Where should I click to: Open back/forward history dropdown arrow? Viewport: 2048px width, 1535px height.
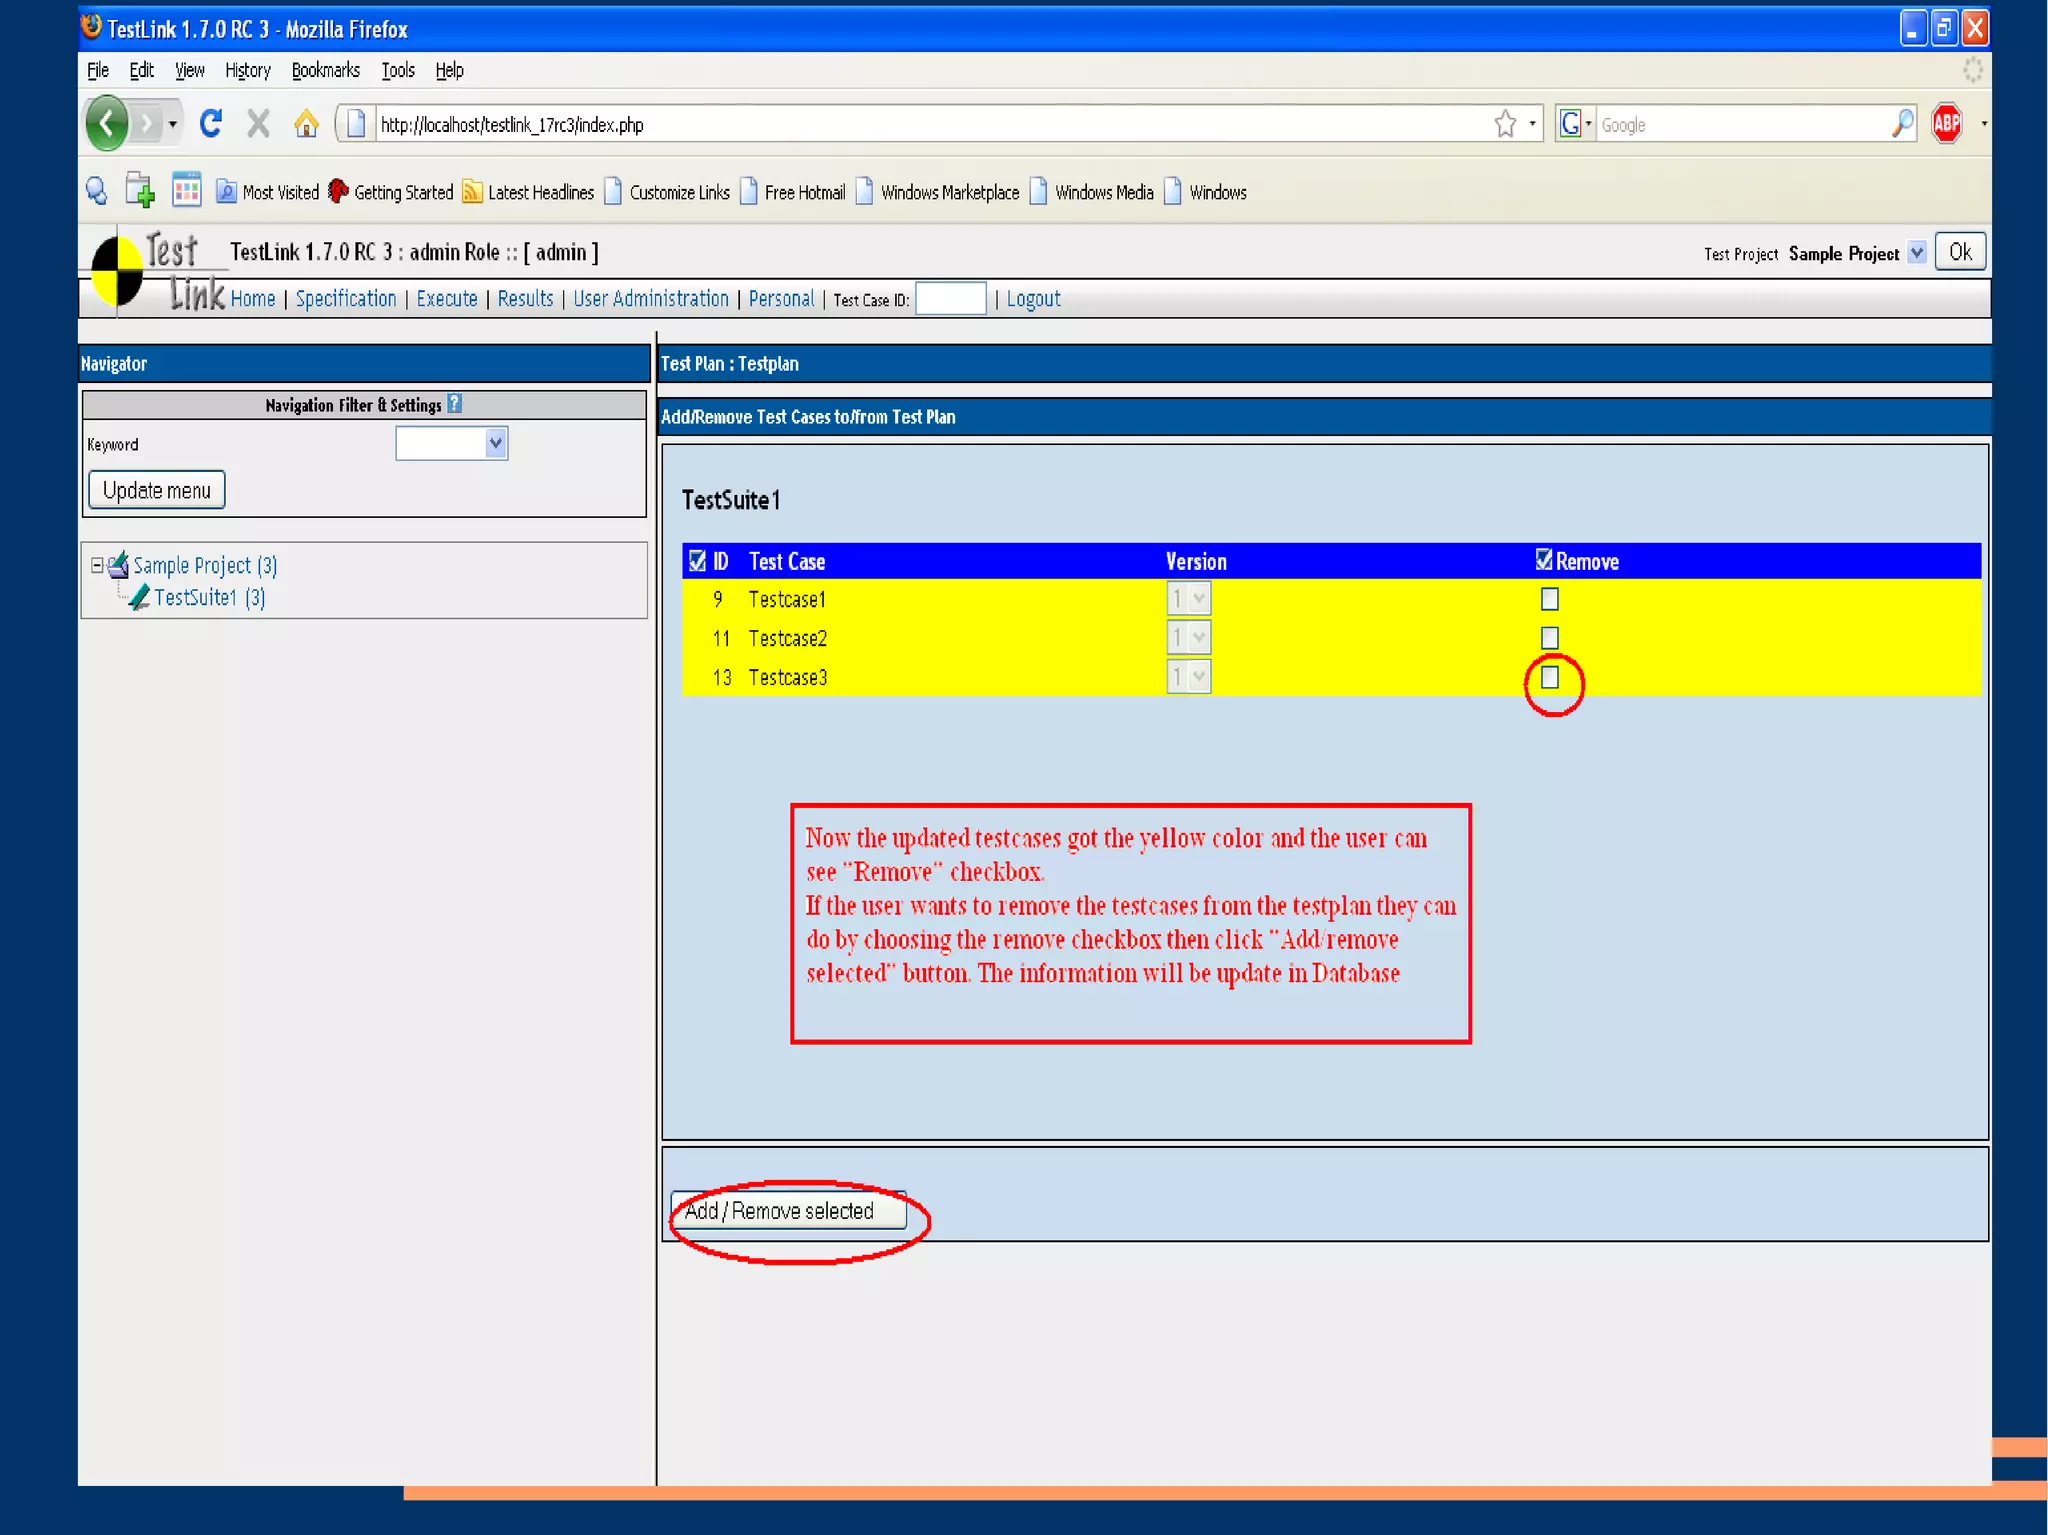[x=173, y=124]
